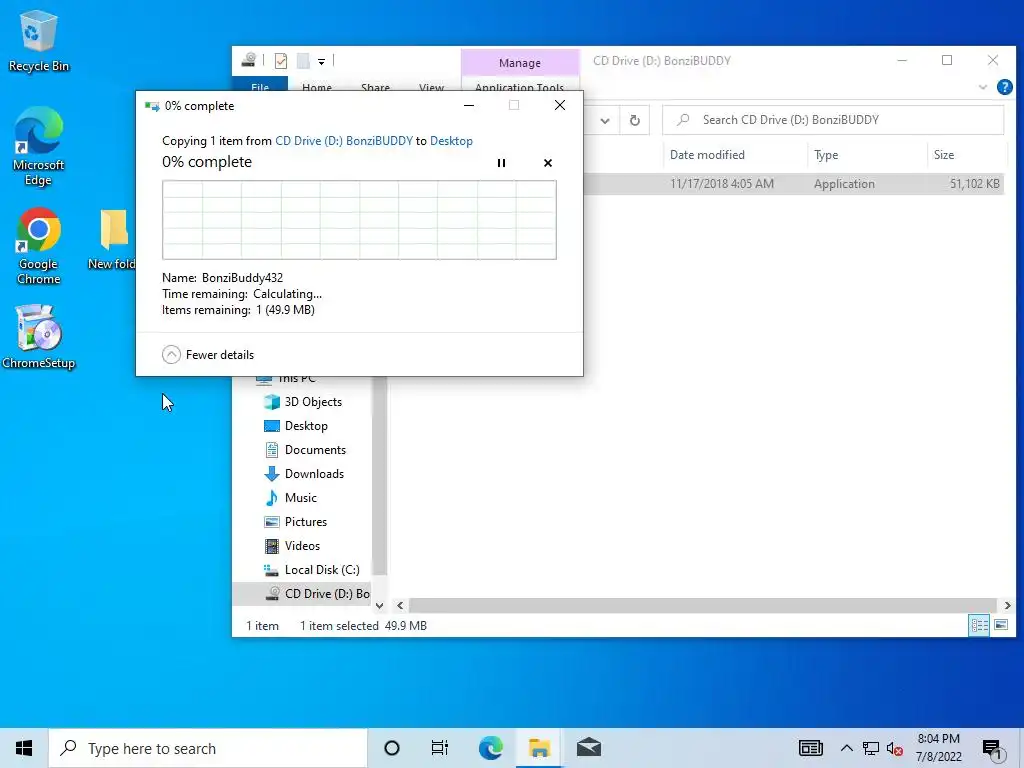Focus the Search CD Drive (D:) BonziBUDDY box
Screen dimensions: 1024x768
[x=833, y=120]
